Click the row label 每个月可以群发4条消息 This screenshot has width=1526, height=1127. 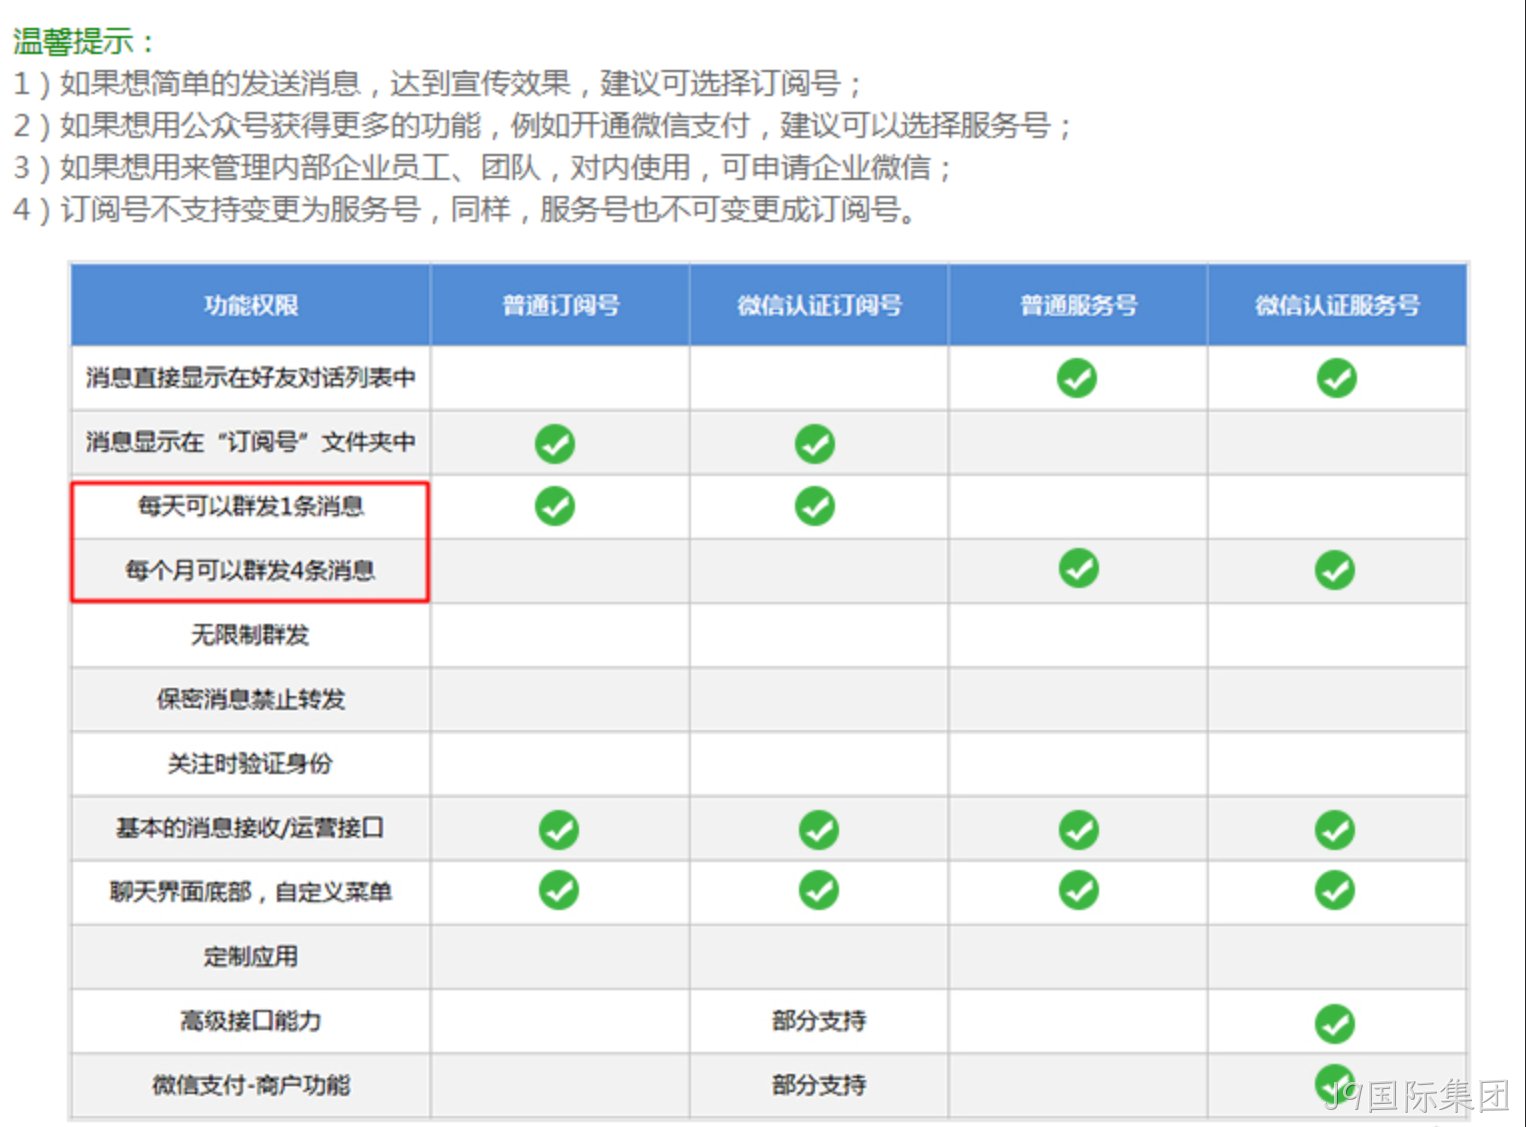[251, 570]
